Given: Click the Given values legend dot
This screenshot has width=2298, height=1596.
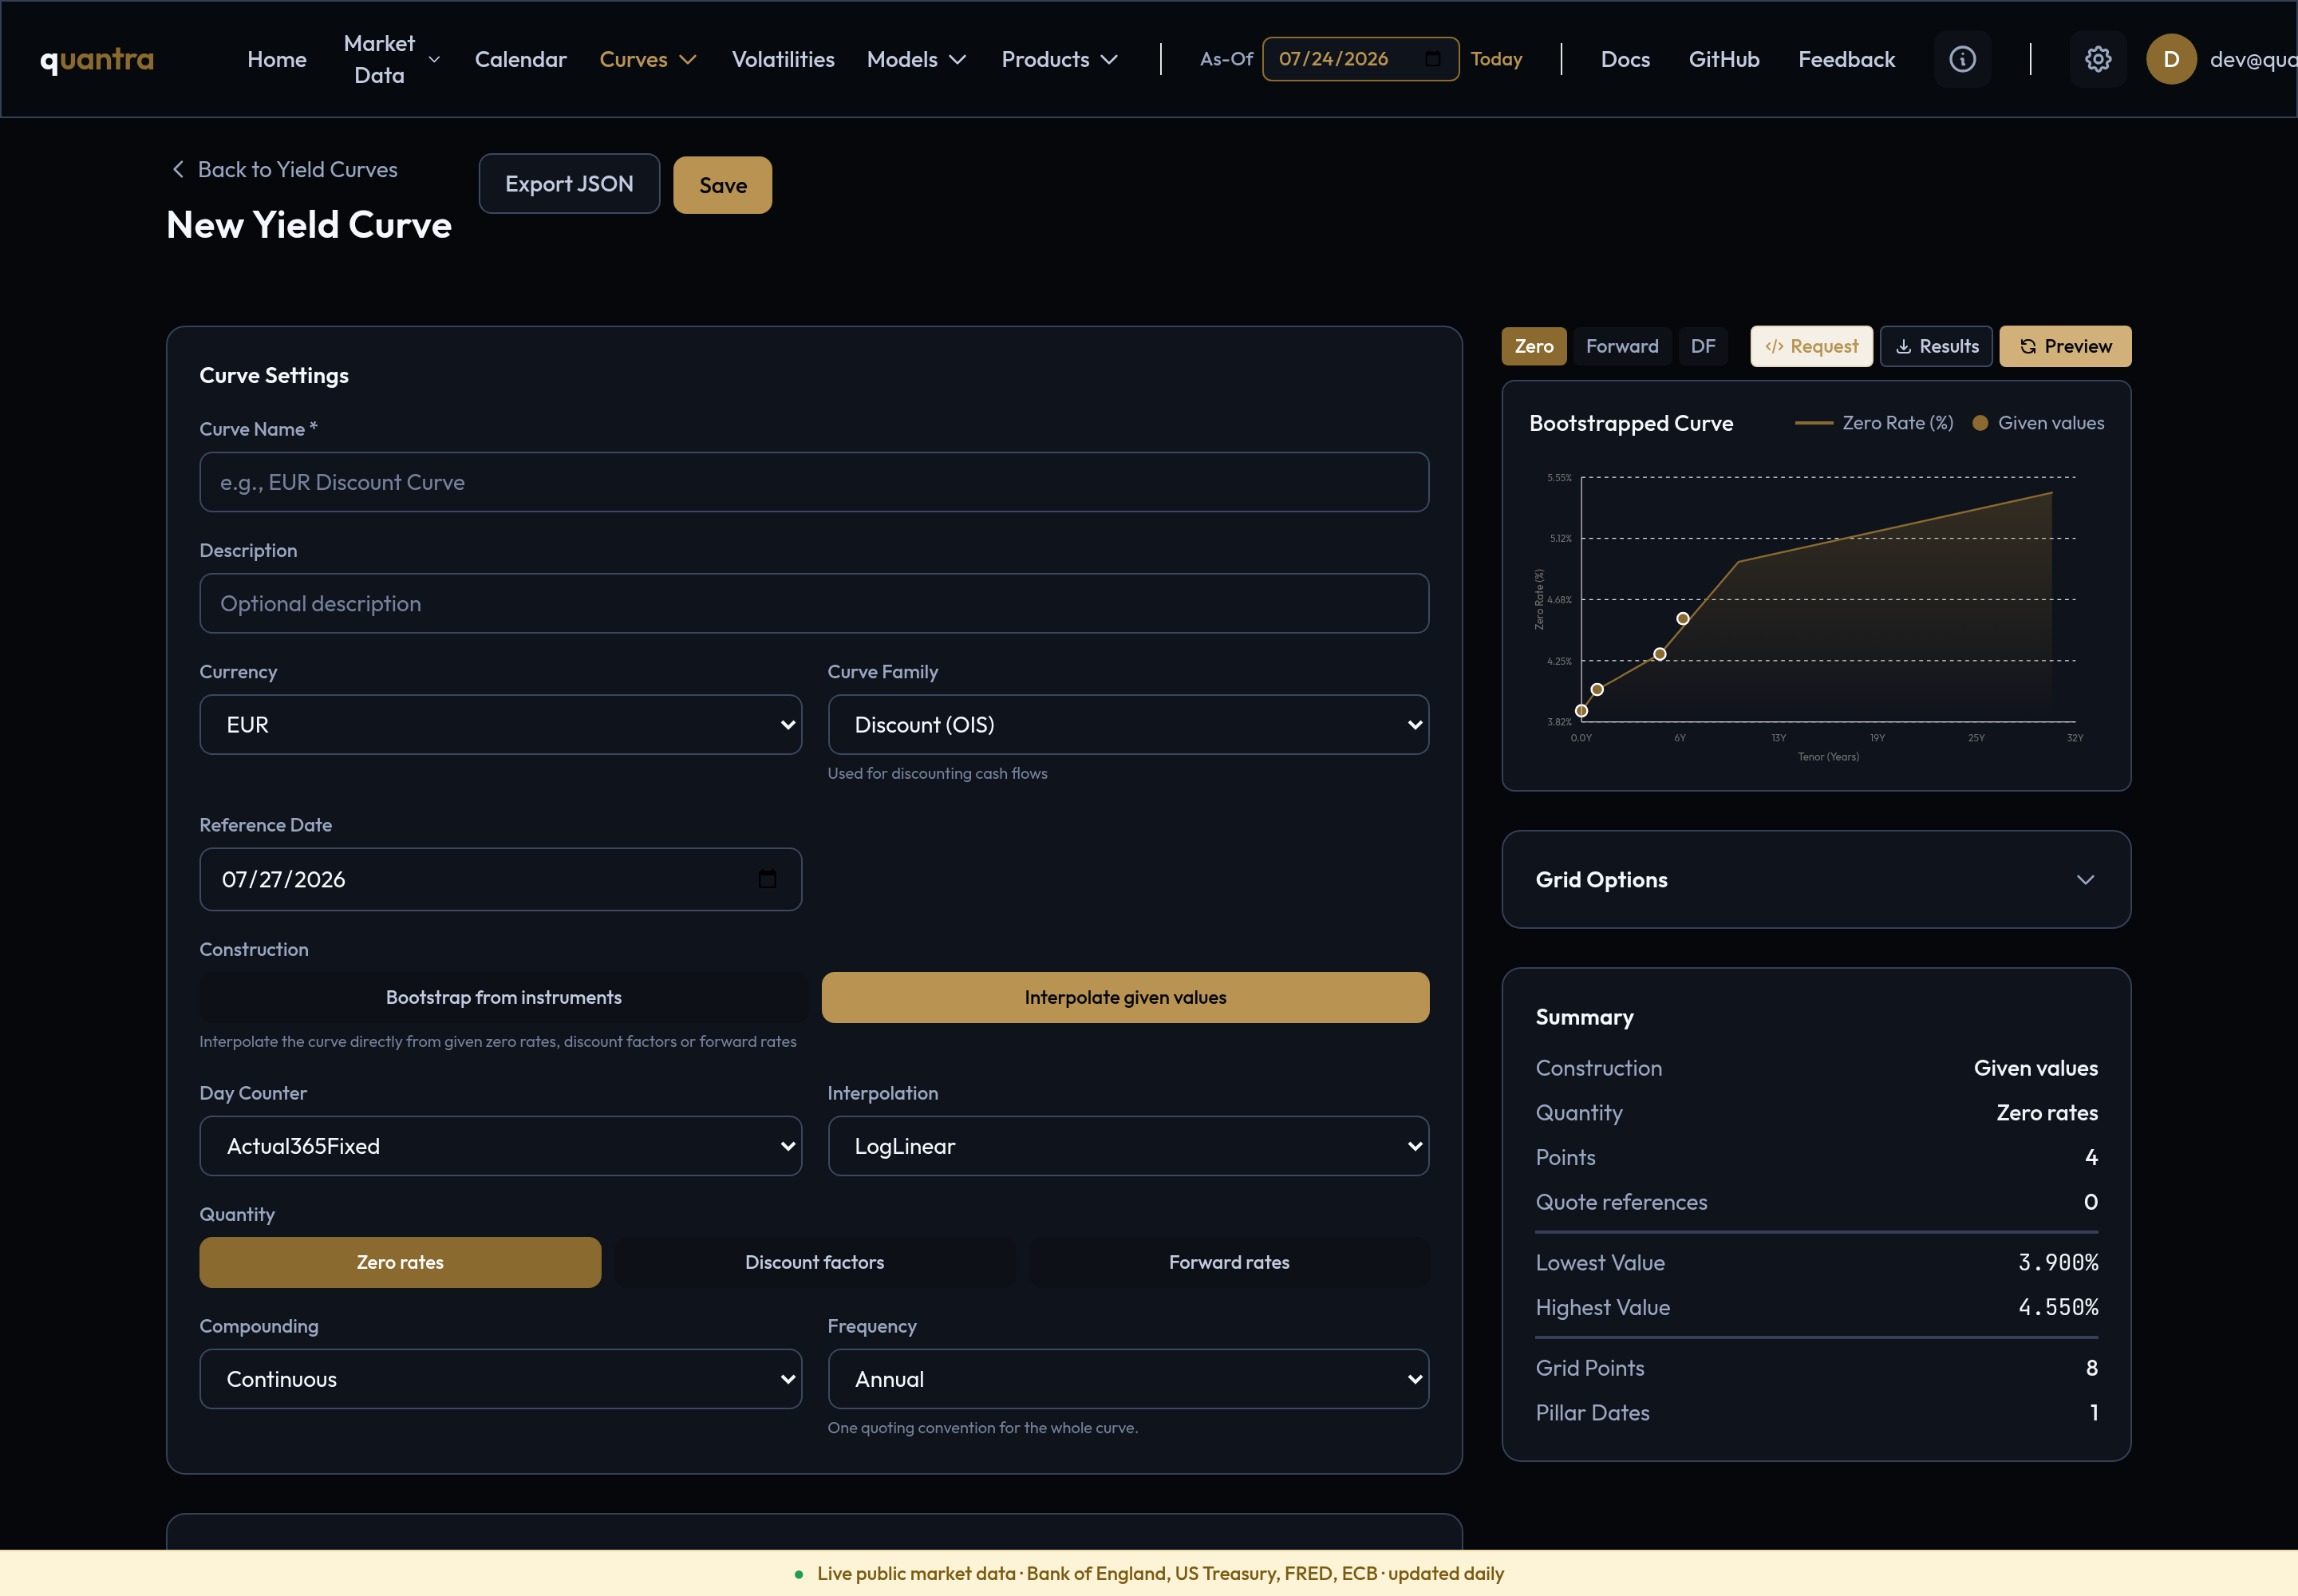Looking at the screenshot, I should 1979,423.
